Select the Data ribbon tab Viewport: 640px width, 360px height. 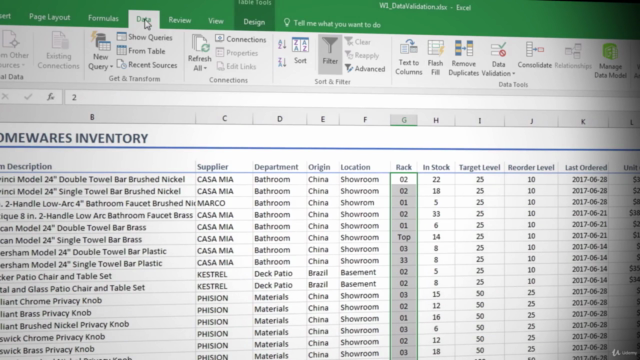coord(144,19)
